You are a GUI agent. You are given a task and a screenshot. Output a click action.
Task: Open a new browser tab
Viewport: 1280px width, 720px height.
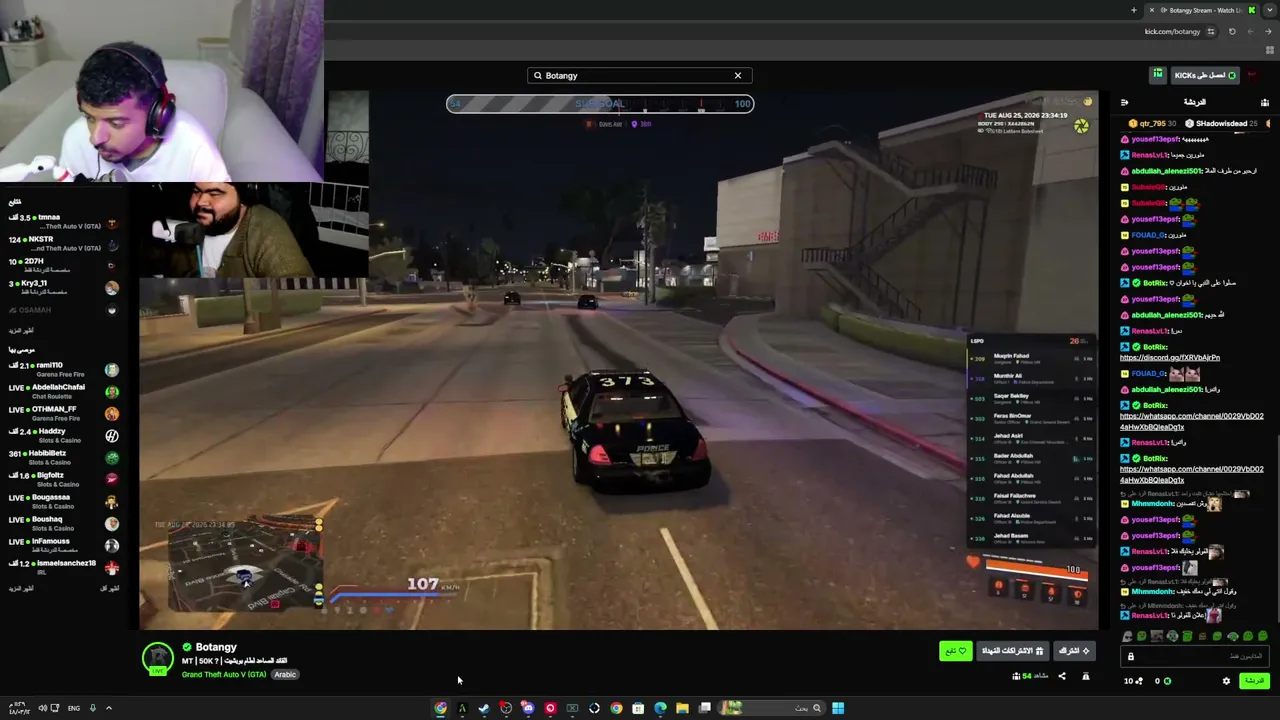[1134, 10]
